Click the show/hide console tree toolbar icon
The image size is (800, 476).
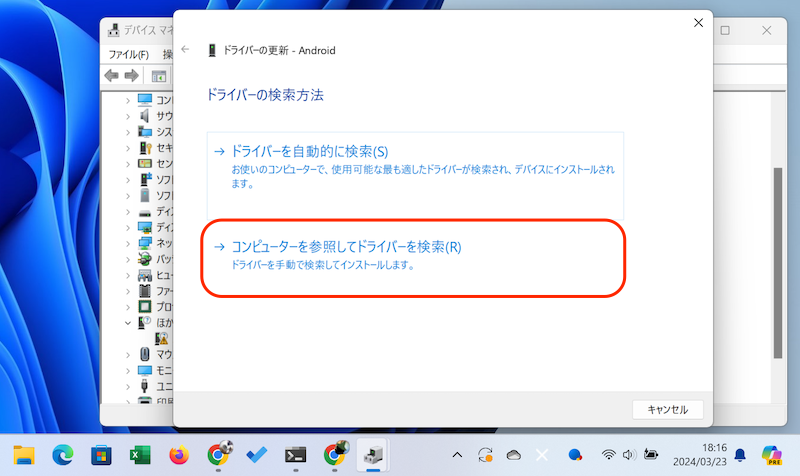158,76
